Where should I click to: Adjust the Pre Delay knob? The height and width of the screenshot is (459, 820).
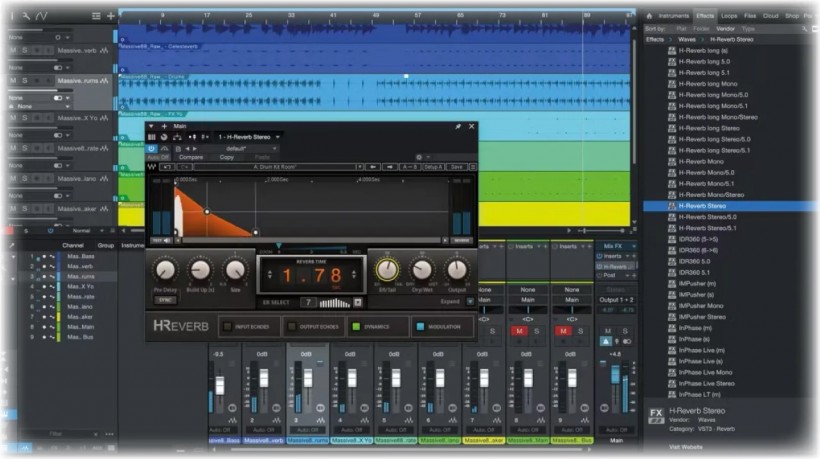coord(165,270)
